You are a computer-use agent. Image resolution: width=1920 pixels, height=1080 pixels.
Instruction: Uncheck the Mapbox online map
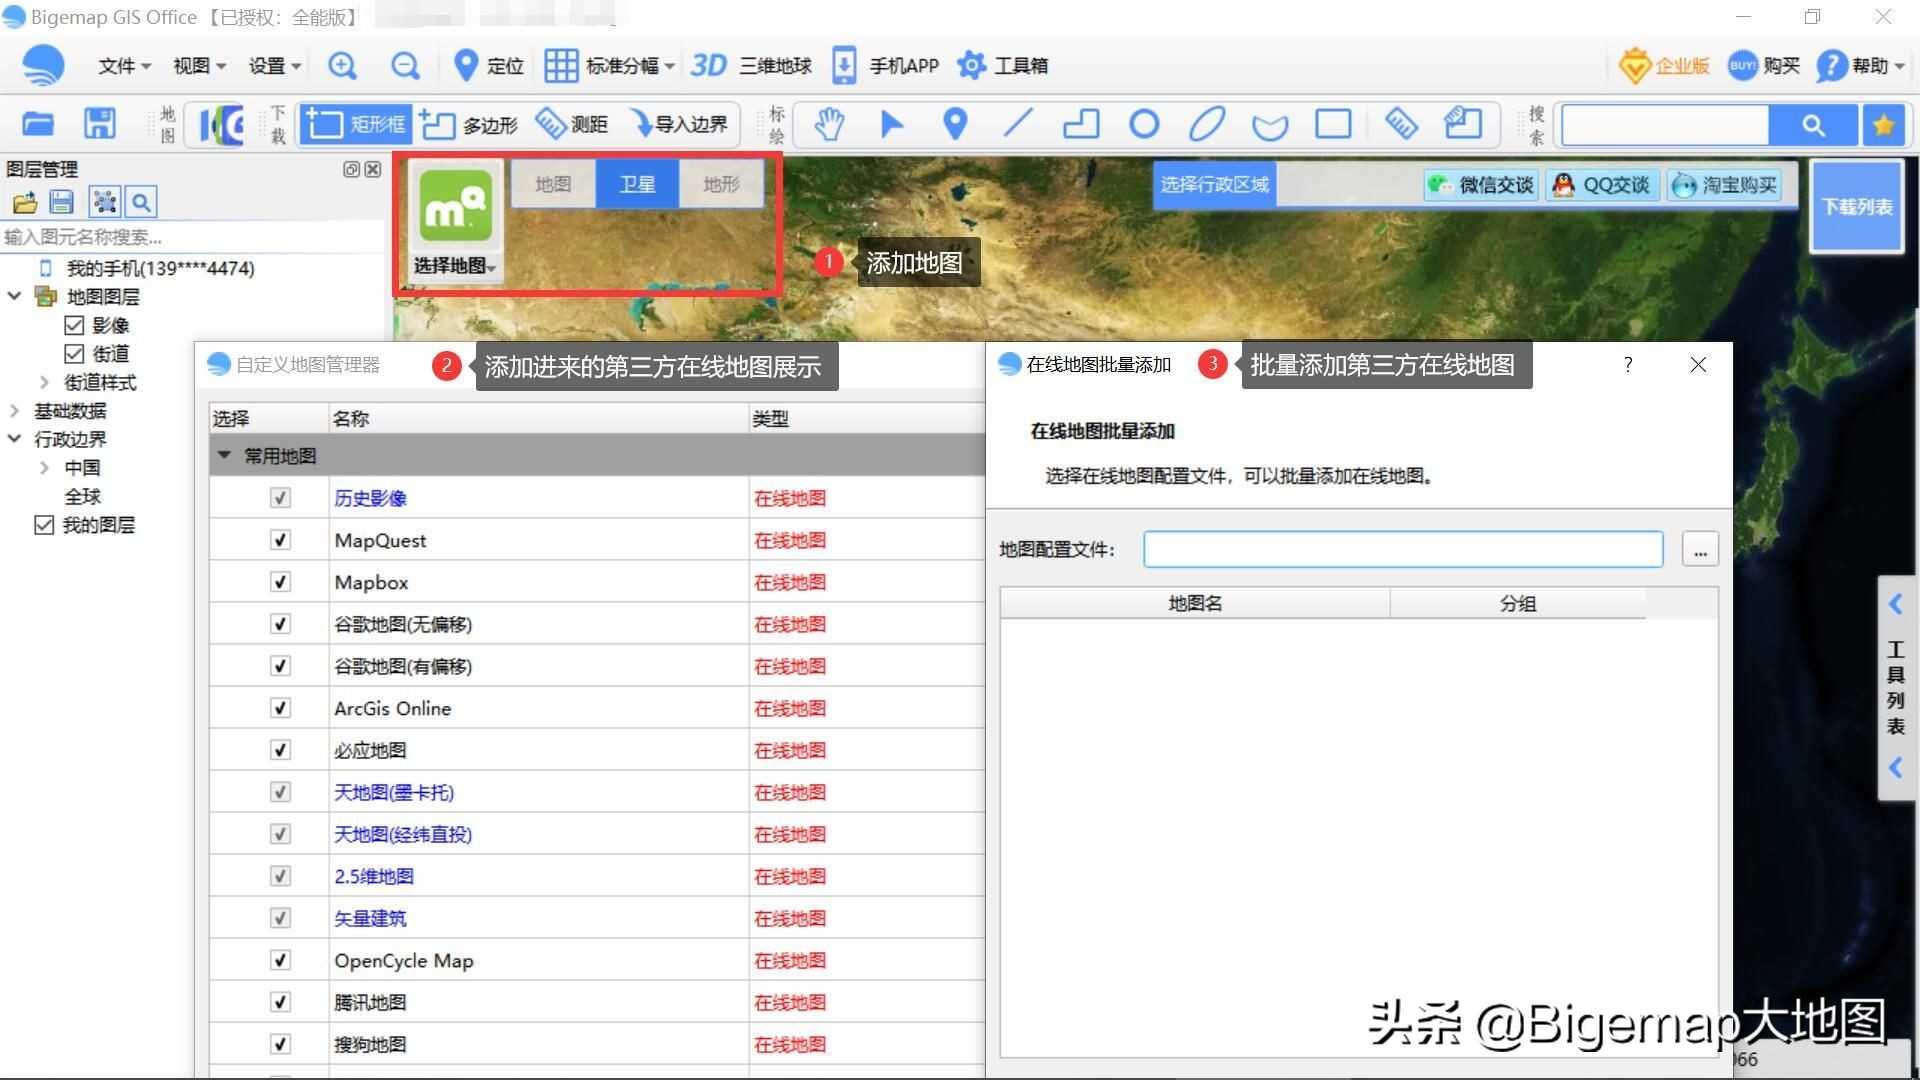[280, 581]
